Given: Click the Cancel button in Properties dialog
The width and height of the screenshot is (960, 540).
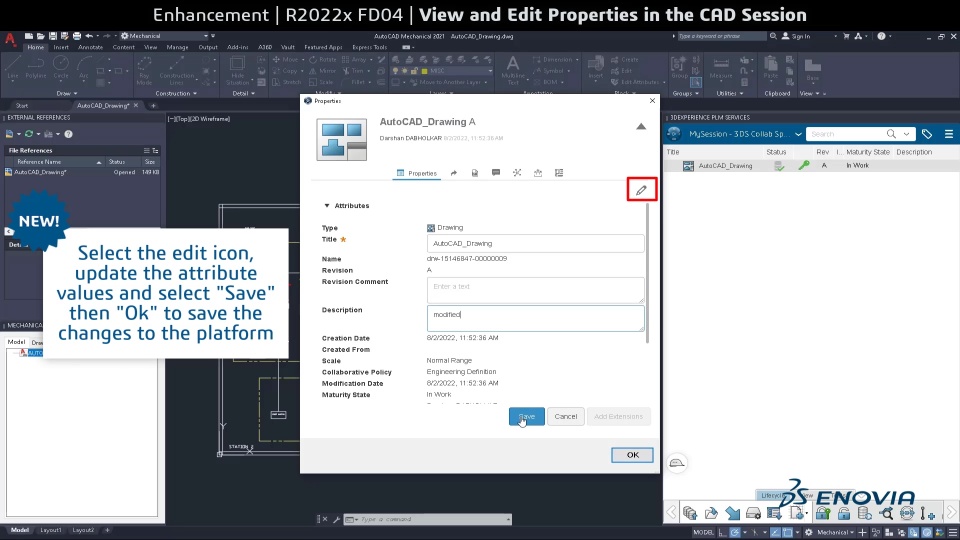Looking at the screenshot, I should coord(565,416).
